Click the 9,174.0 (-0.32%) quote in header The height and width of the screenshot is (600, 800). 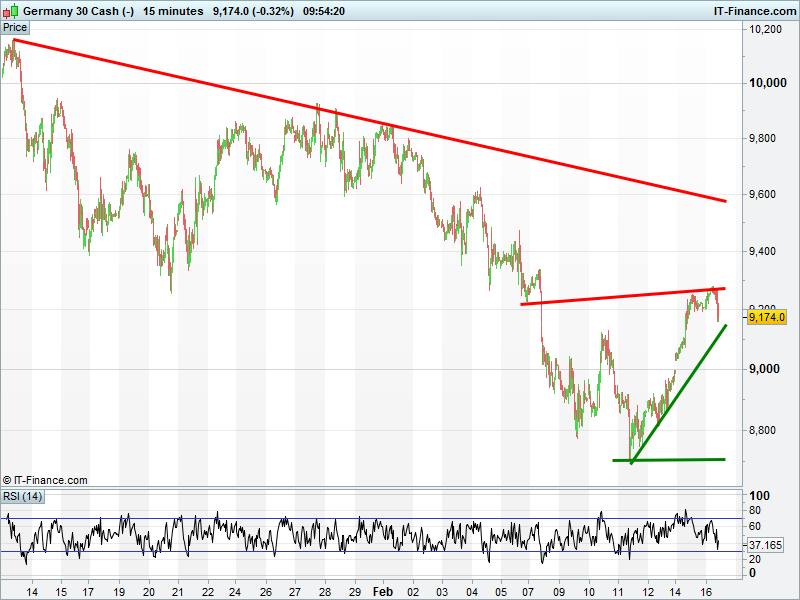coord(253,11)
